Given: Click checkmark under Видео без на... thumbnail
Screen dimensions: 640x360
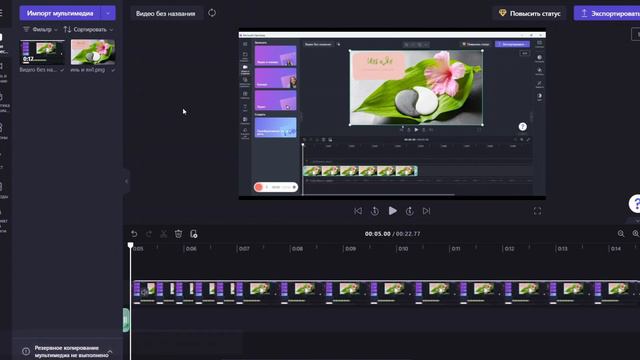Looking at the screenshot, I should (x=62, y=70).
